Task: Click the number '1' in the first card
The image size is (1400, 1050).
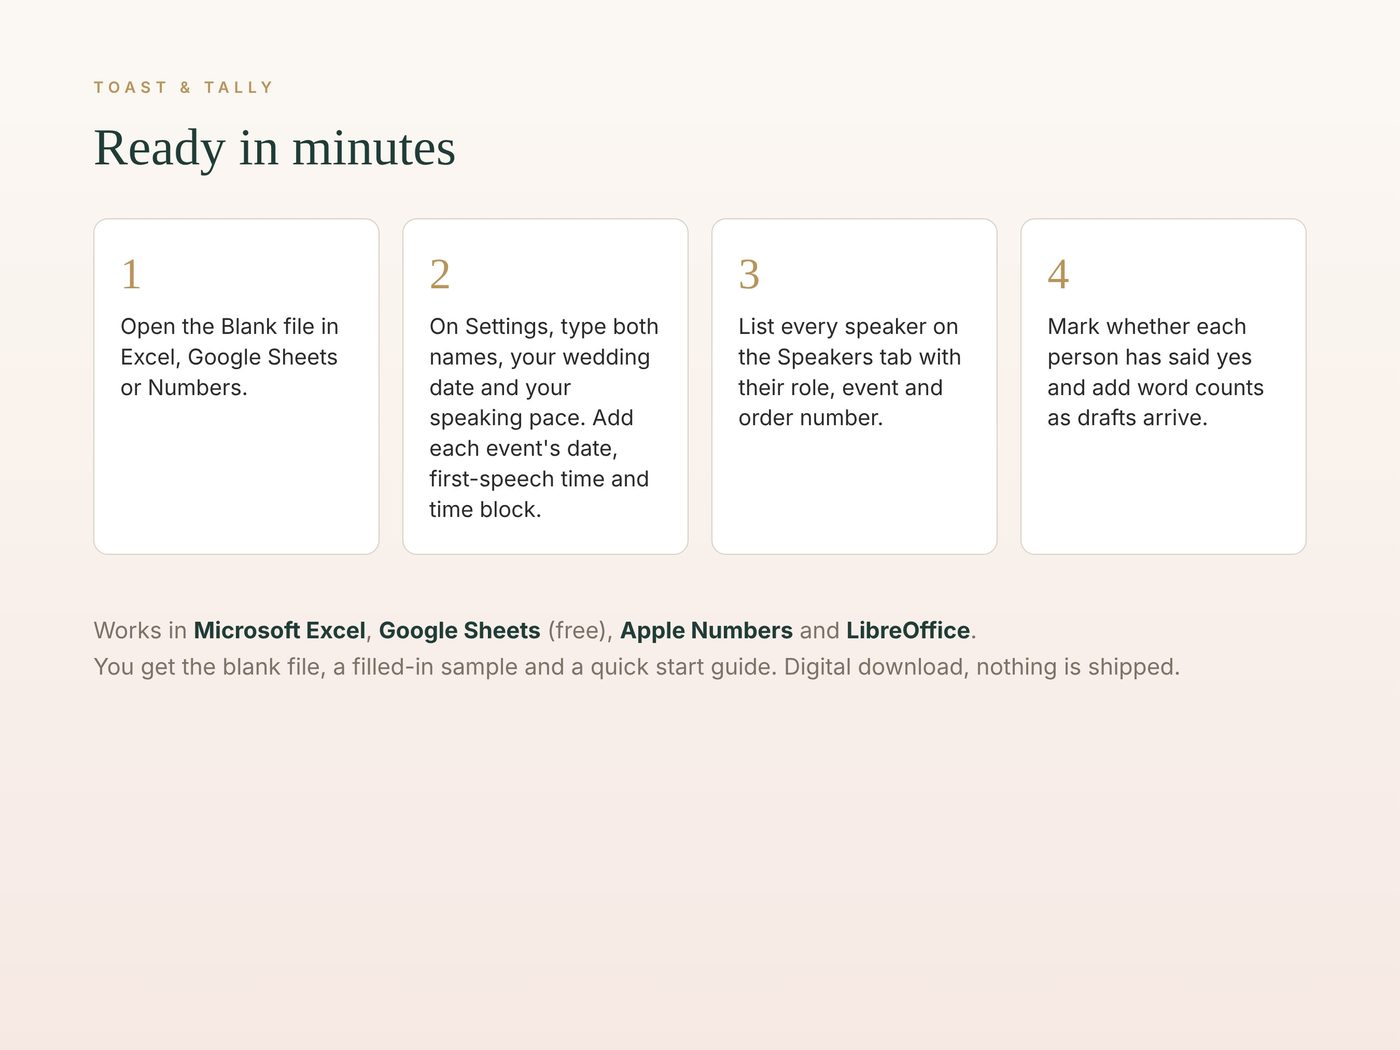Action: (x=131, y=274)
